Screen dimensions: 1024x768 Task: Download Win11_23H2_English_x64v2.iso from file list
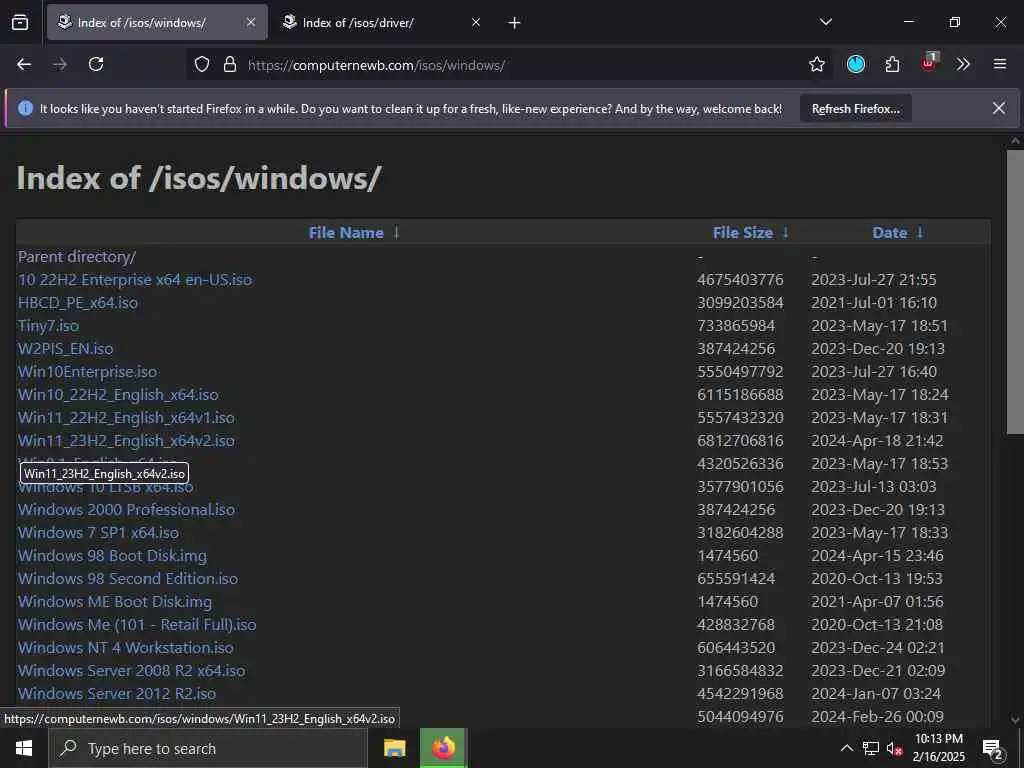(x=126, y=440)
